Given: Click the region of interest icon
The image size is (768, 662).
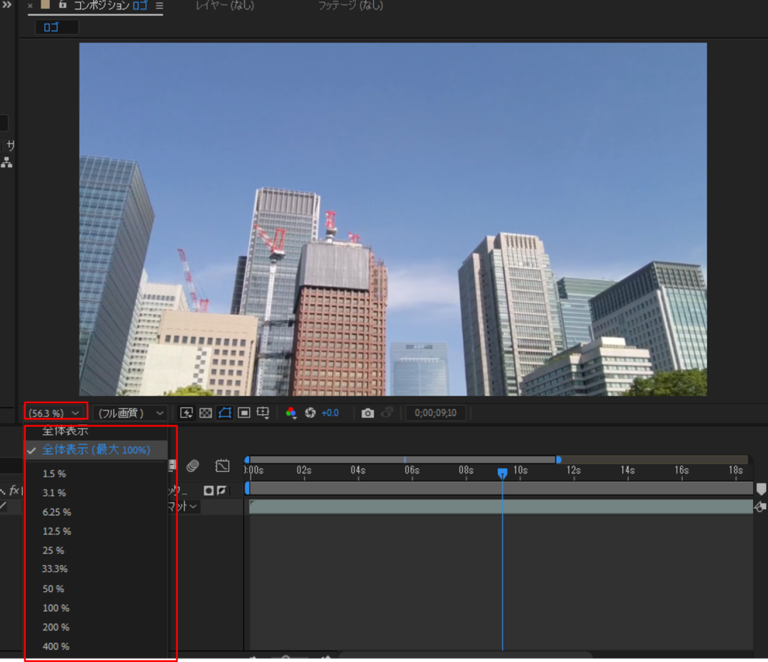Looking at the screenshot, I should point(244,413).
